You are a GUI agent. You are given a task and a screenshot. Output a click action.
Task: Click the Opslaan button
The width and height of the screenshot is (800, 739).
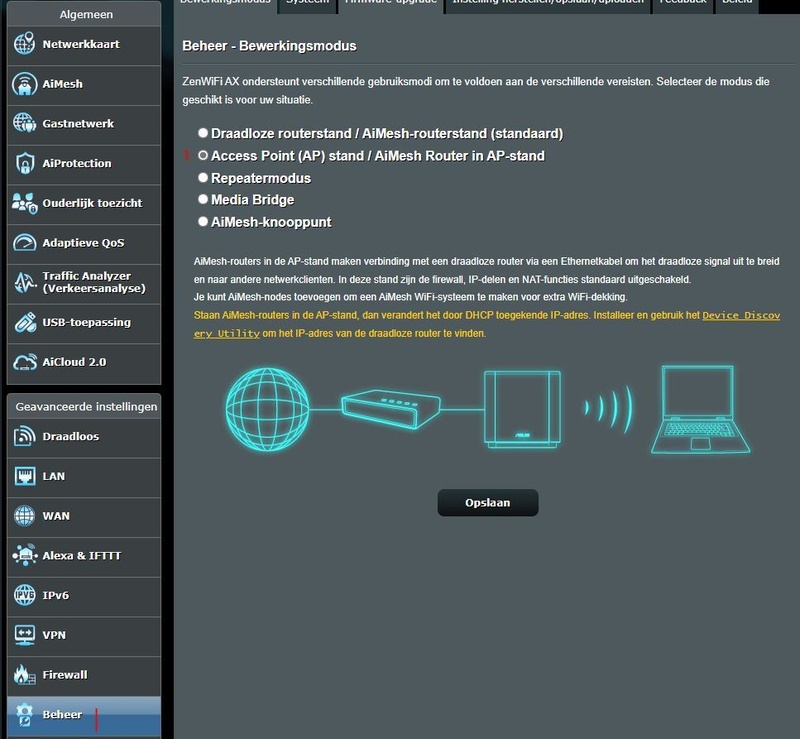coord(488,503)
